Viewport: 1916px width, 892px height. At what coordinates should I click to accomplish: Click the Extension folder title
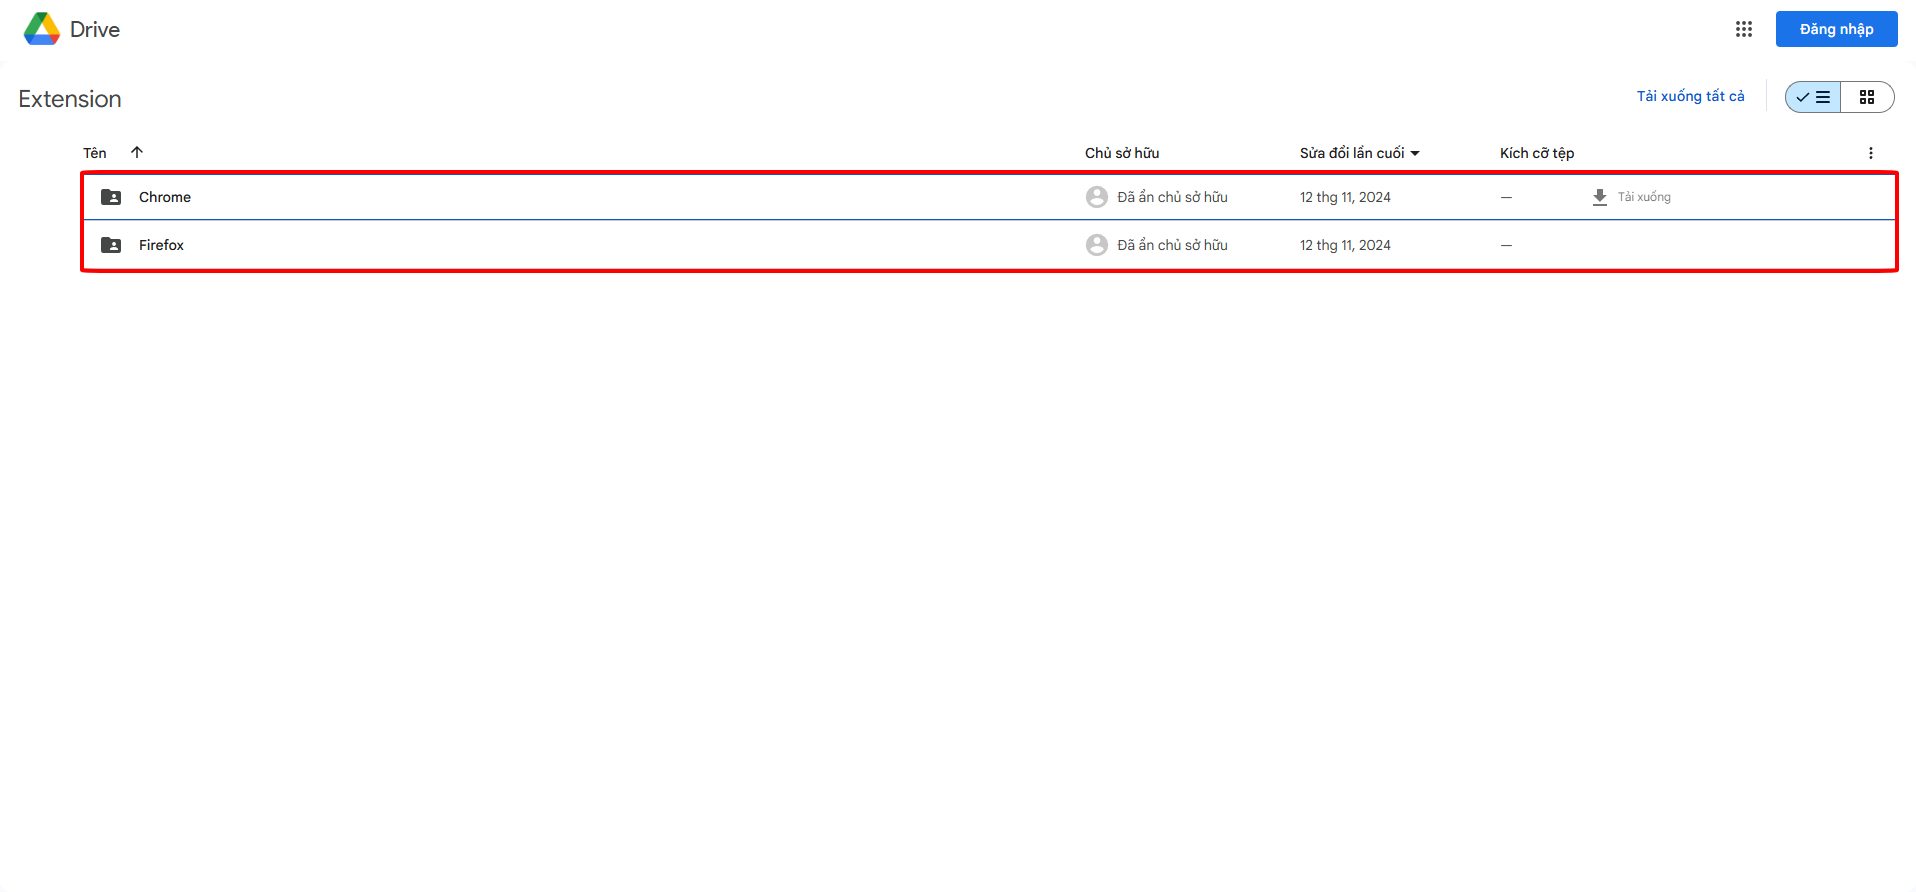click(x=70, y=99)
